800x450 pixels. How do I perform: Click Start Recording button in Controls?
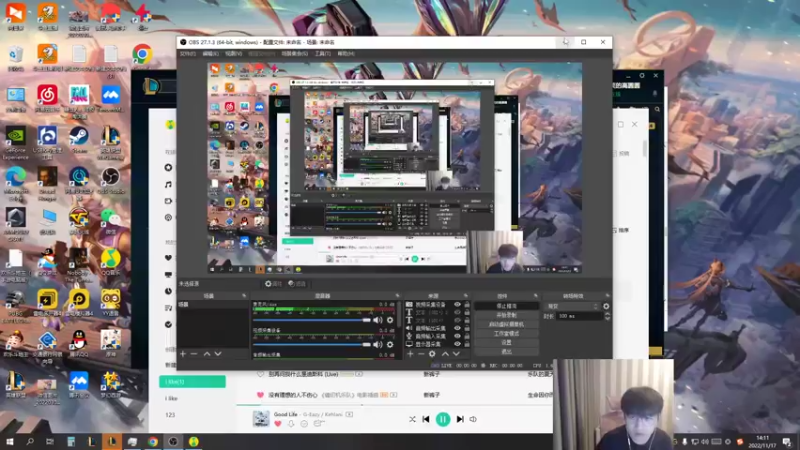506,315
